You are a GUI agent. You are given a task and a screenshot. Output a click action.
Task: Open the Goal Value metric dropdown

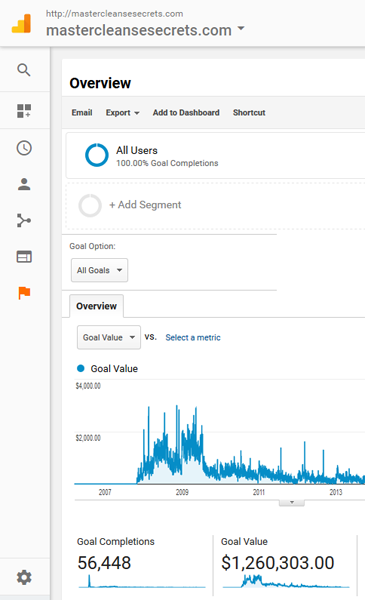[109, 337]
